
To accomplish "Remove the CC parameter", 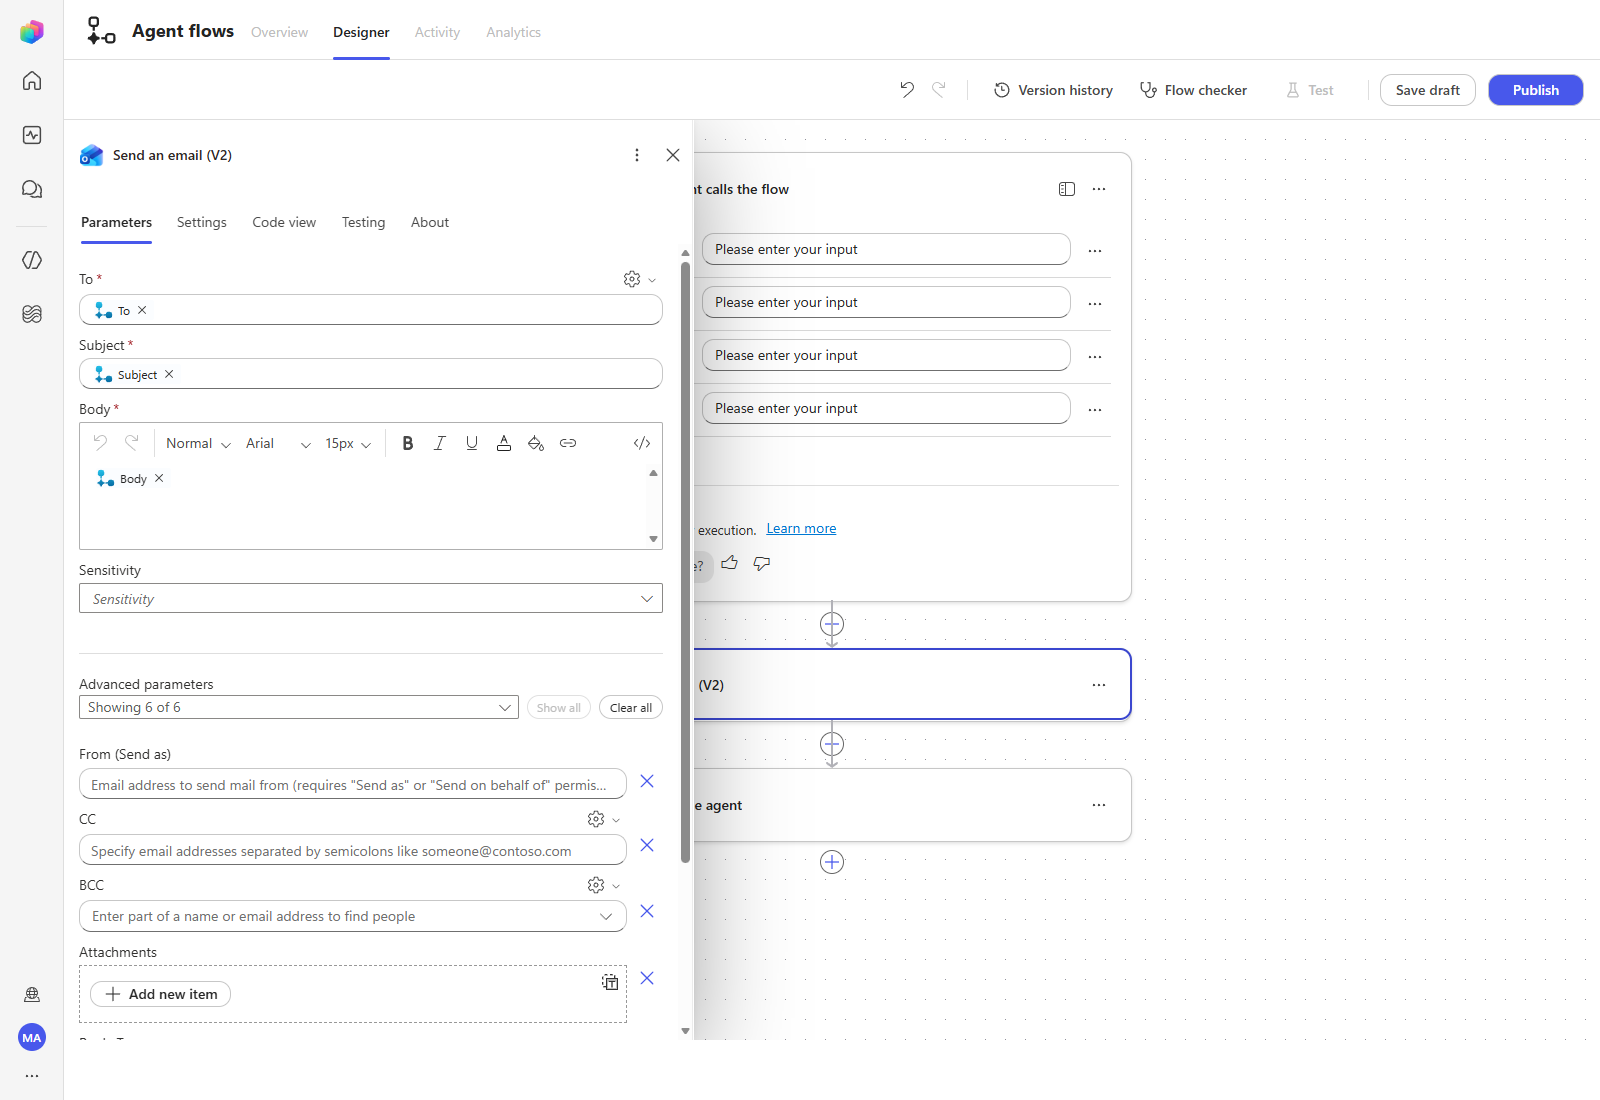I will 647,845.
